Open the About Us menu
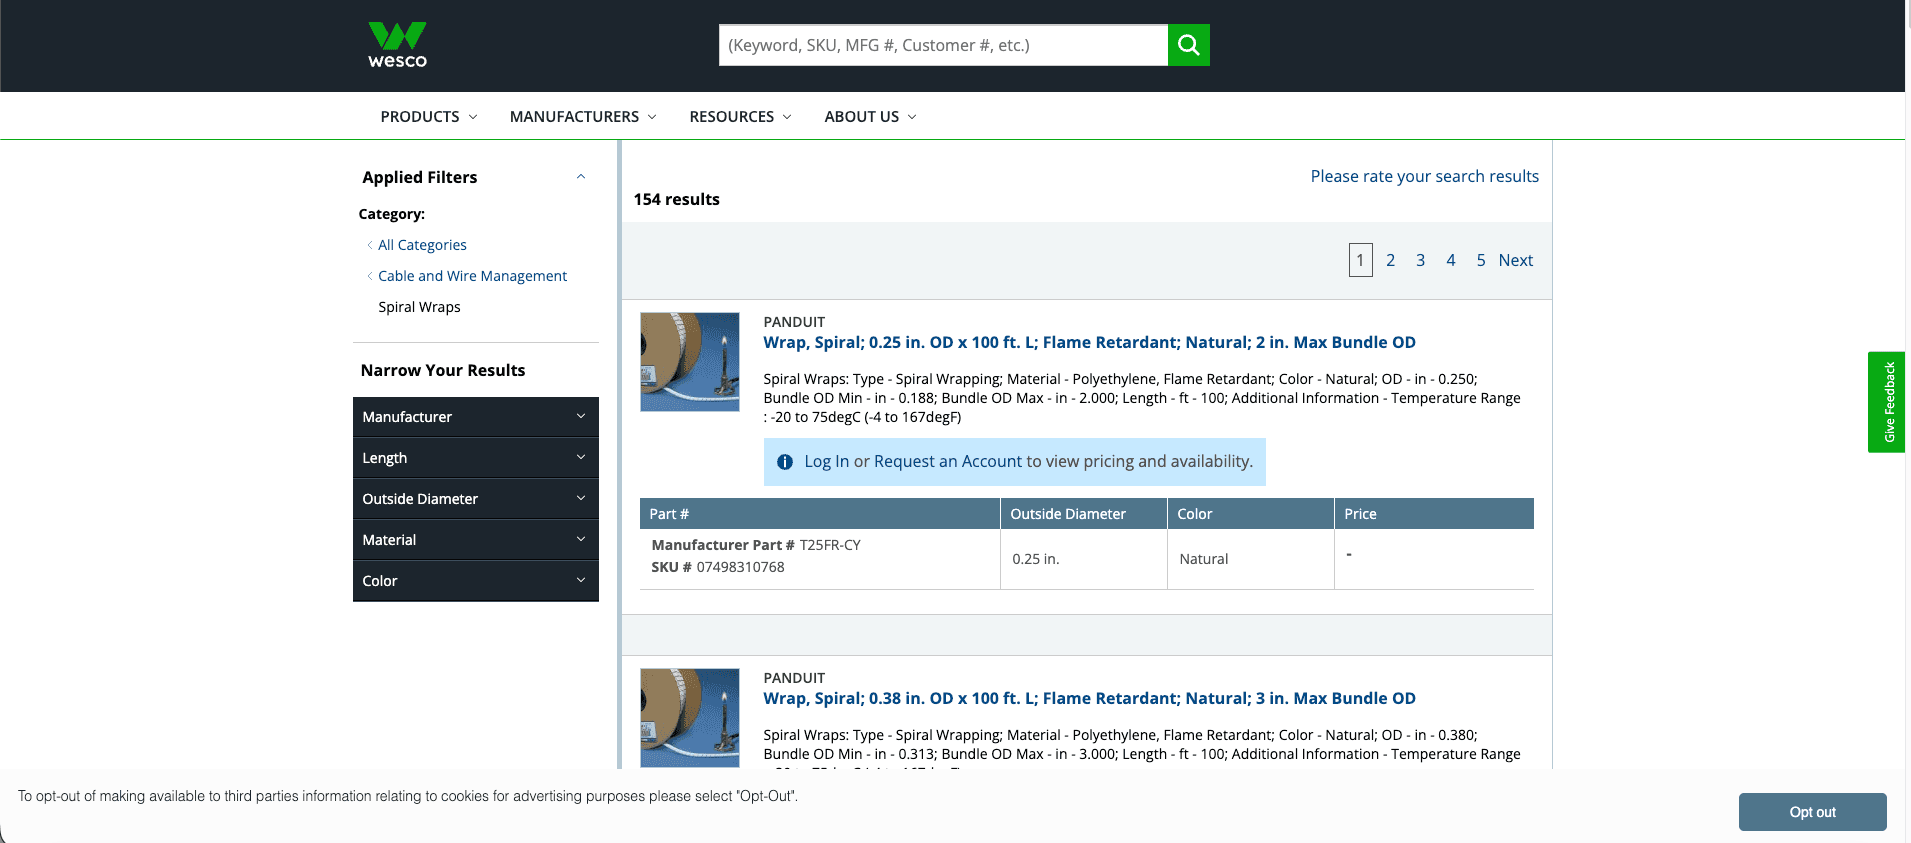Screen dimensions: 1911x843 (870, 117)
